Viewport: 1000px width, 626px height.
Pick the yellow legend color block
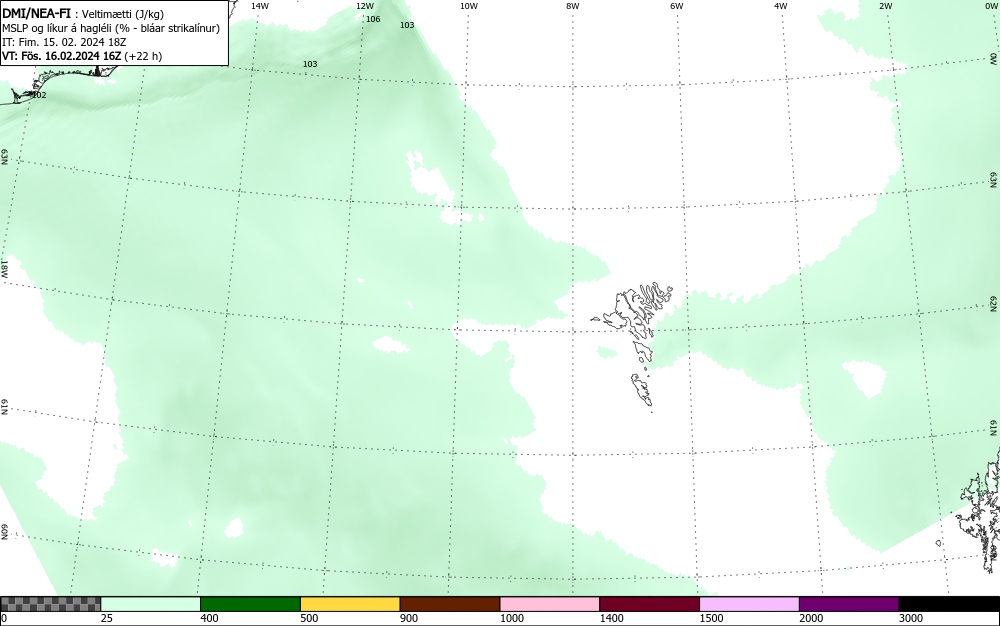350,604
